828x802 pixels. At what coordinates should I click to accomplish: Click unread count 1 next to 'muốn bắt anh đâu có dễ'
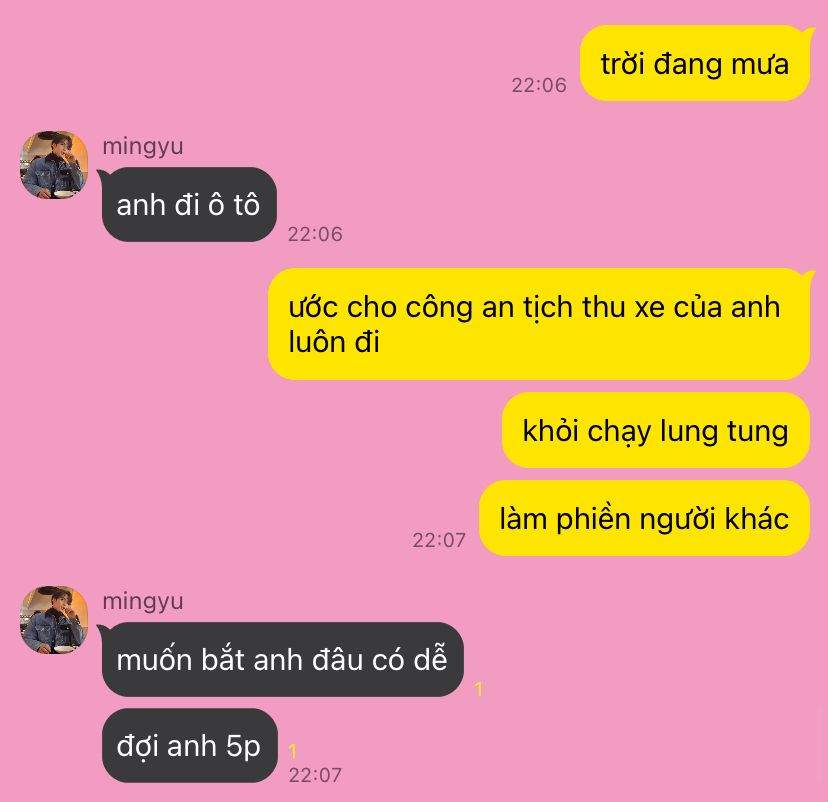[478, 689]
